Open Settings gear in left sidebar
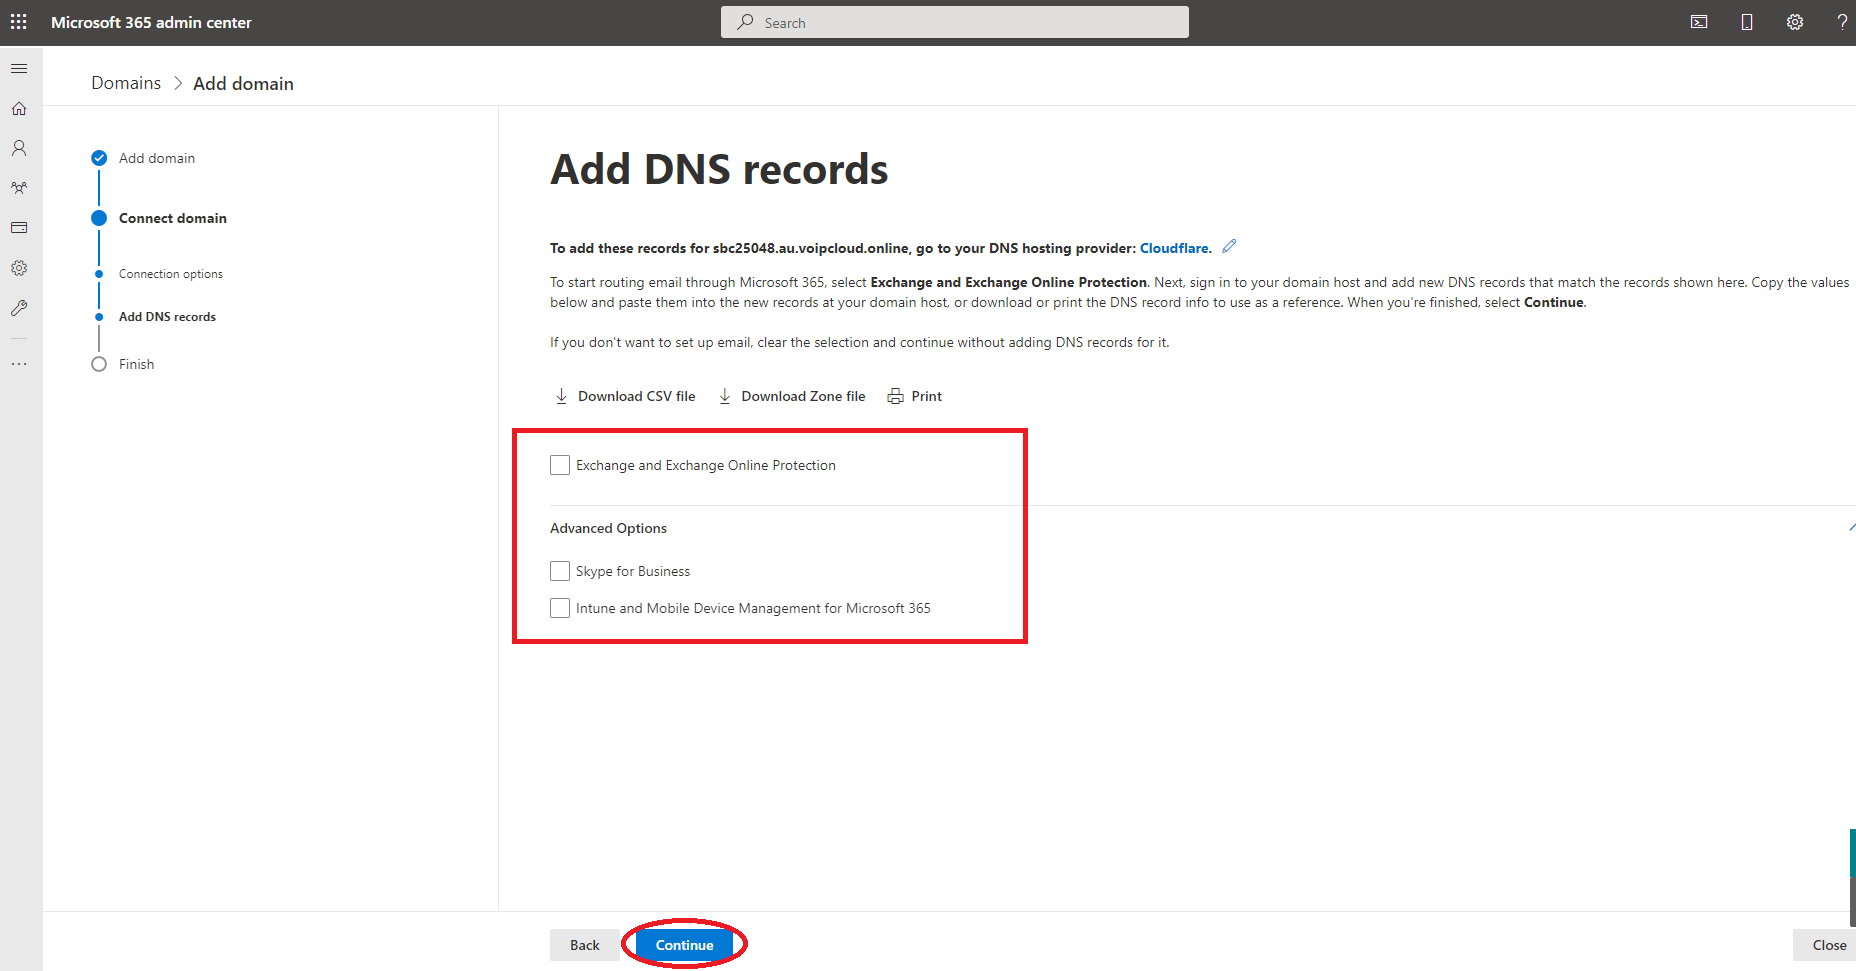 pos(19,268)
